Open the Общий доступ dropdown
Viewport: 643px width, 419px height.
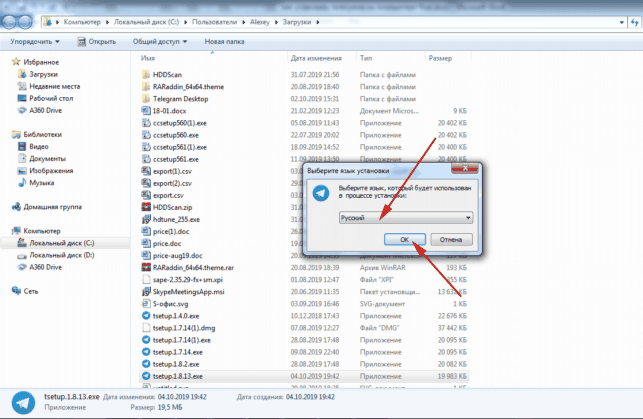click(x=160, y=41)
